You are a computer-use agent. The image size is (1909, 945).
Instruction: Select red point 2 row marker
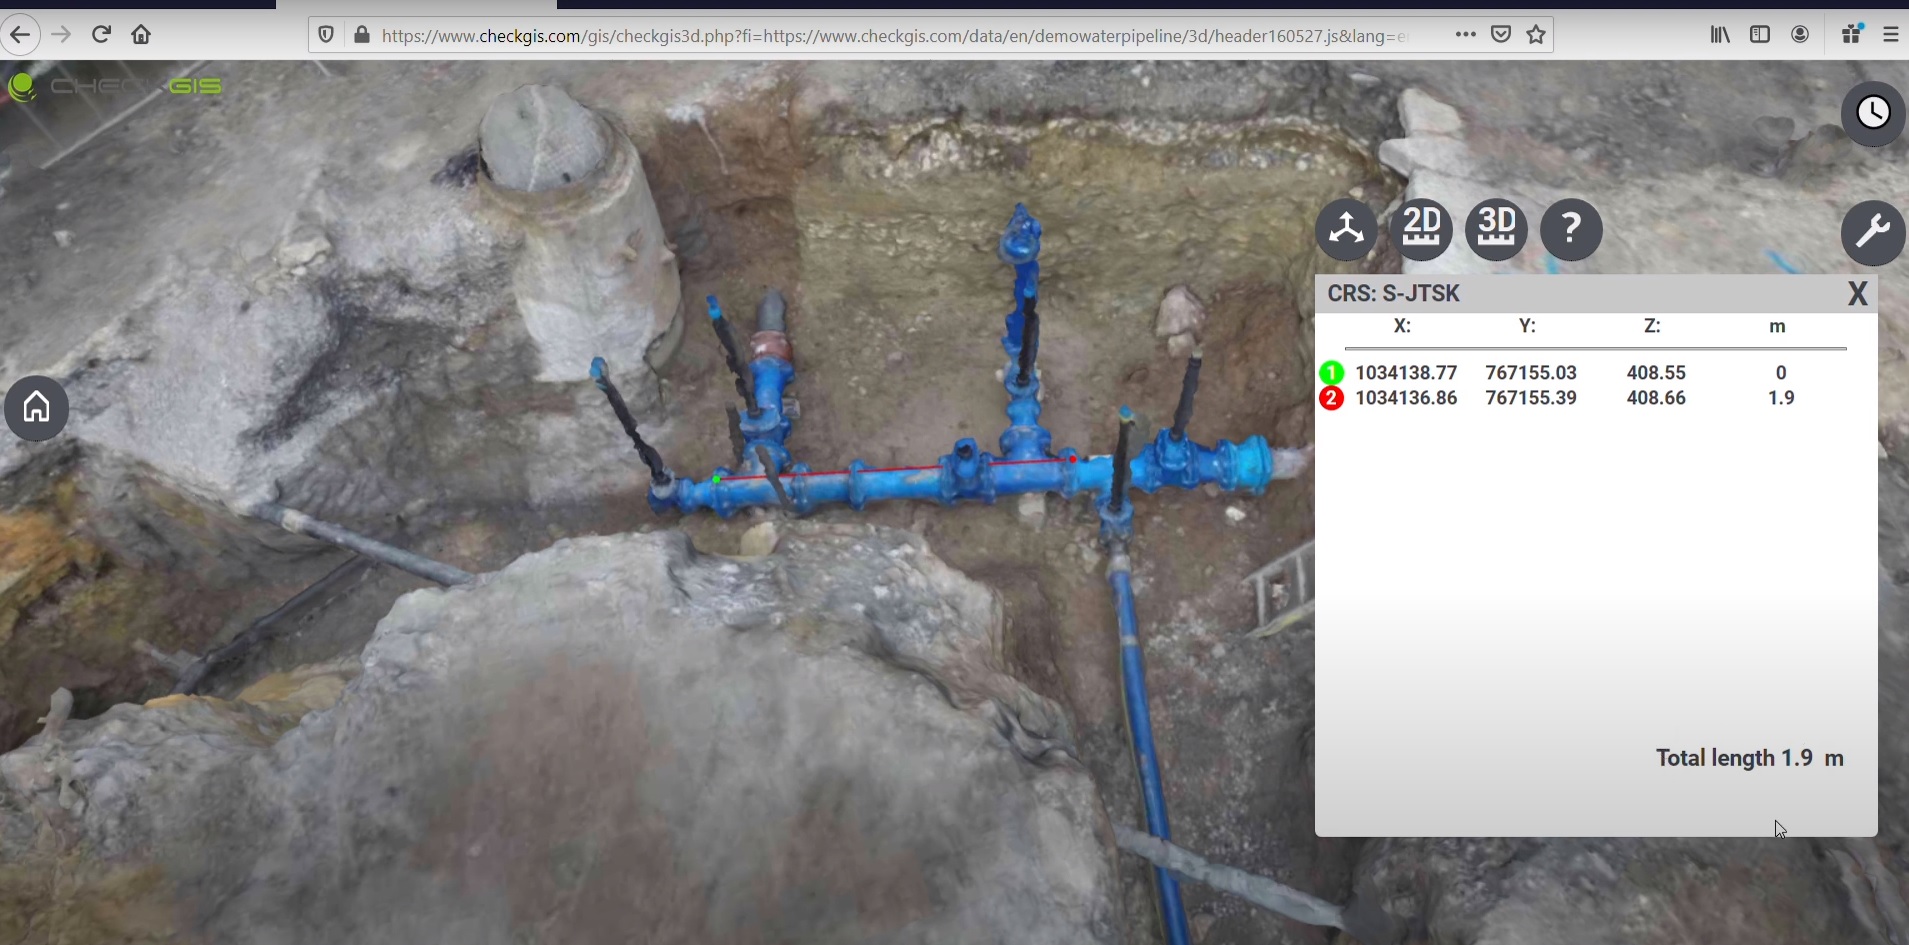[x=1331, y=398]
